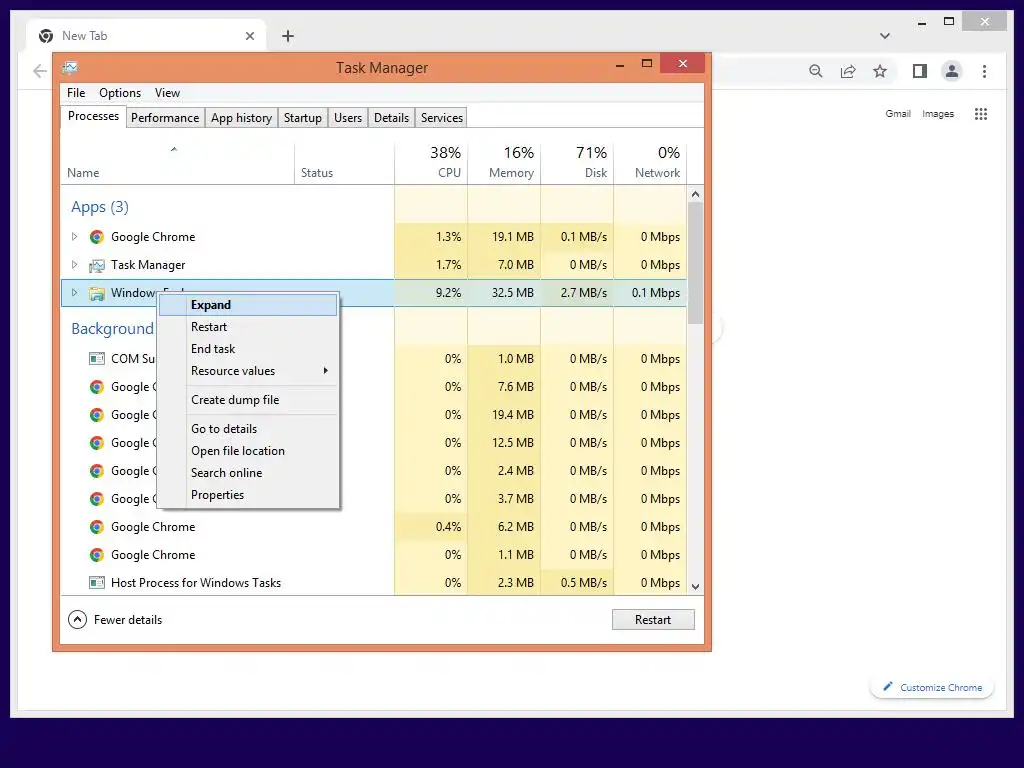Click the Restart button at bottom right

653,620
